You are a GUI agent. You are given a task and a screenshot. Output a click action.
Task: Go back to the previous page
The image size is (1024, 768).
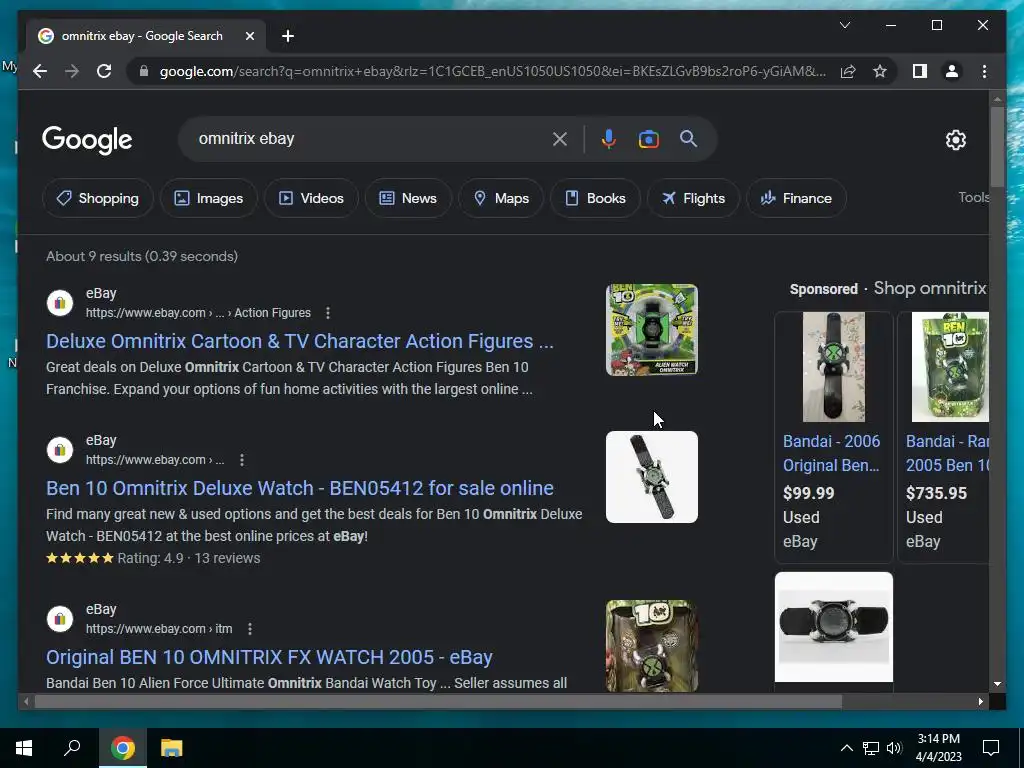40,71
